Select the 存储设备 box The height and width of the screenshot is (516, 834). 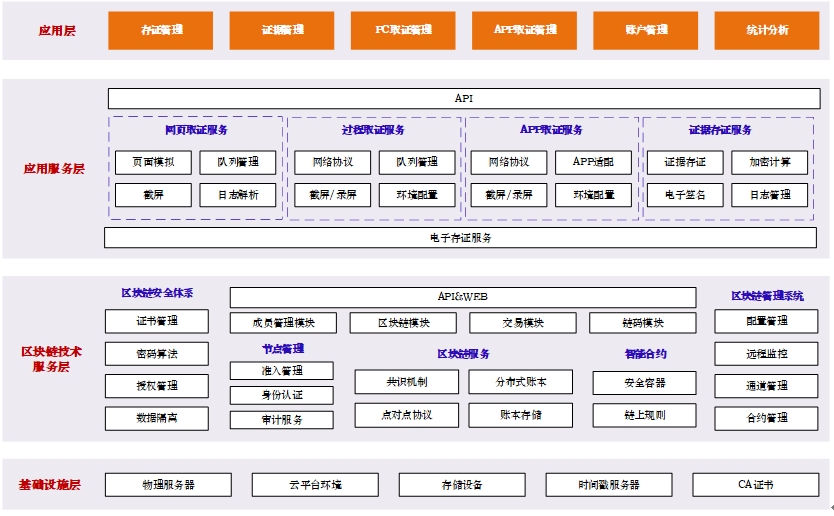[x=462, y=485]
